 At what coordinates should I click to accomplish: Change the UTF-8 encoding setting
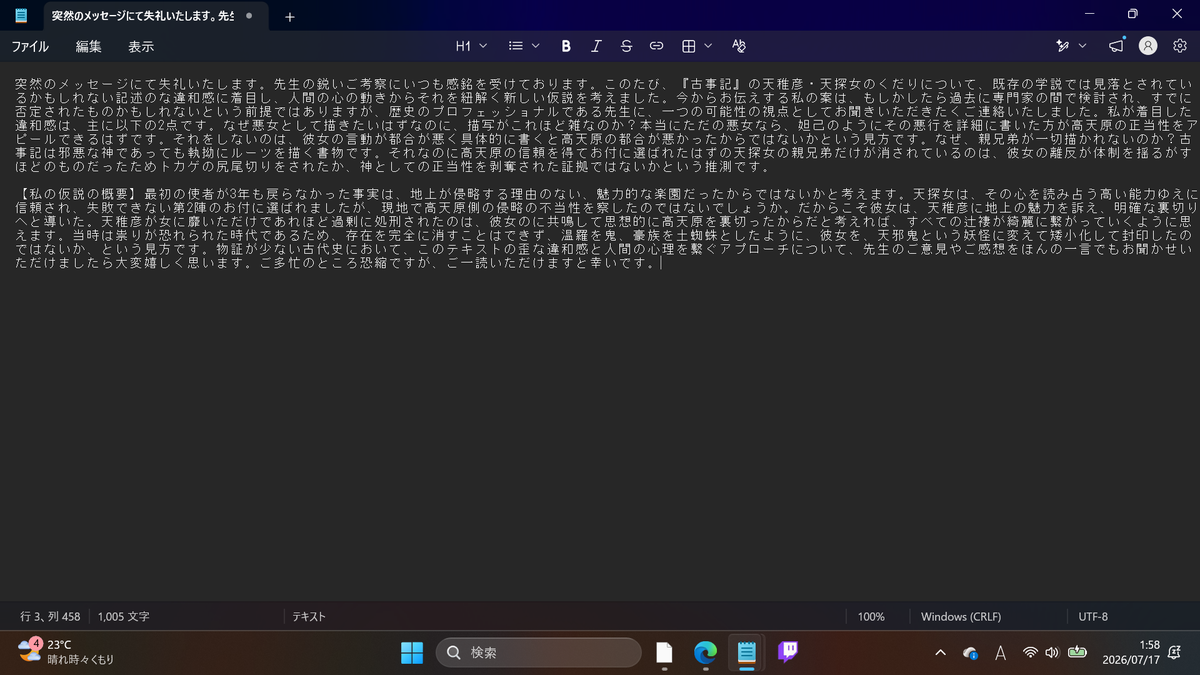click(1093, 617)
